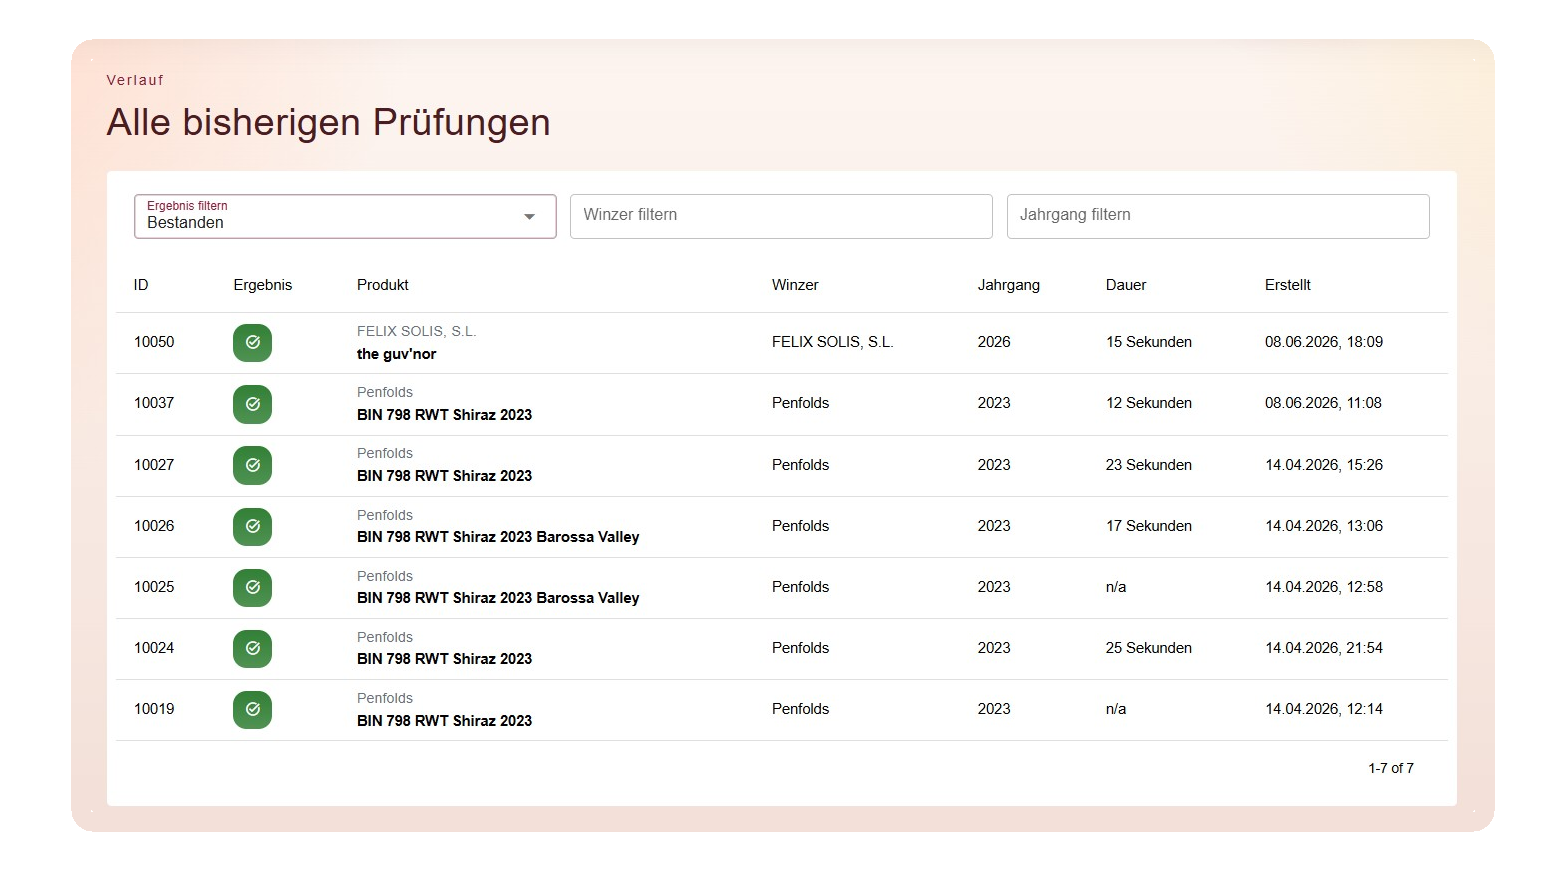
Task: Click product BIN 798 RWT Shiraz in row 10024
Action: pyautogui.click(x=444, y=659)
